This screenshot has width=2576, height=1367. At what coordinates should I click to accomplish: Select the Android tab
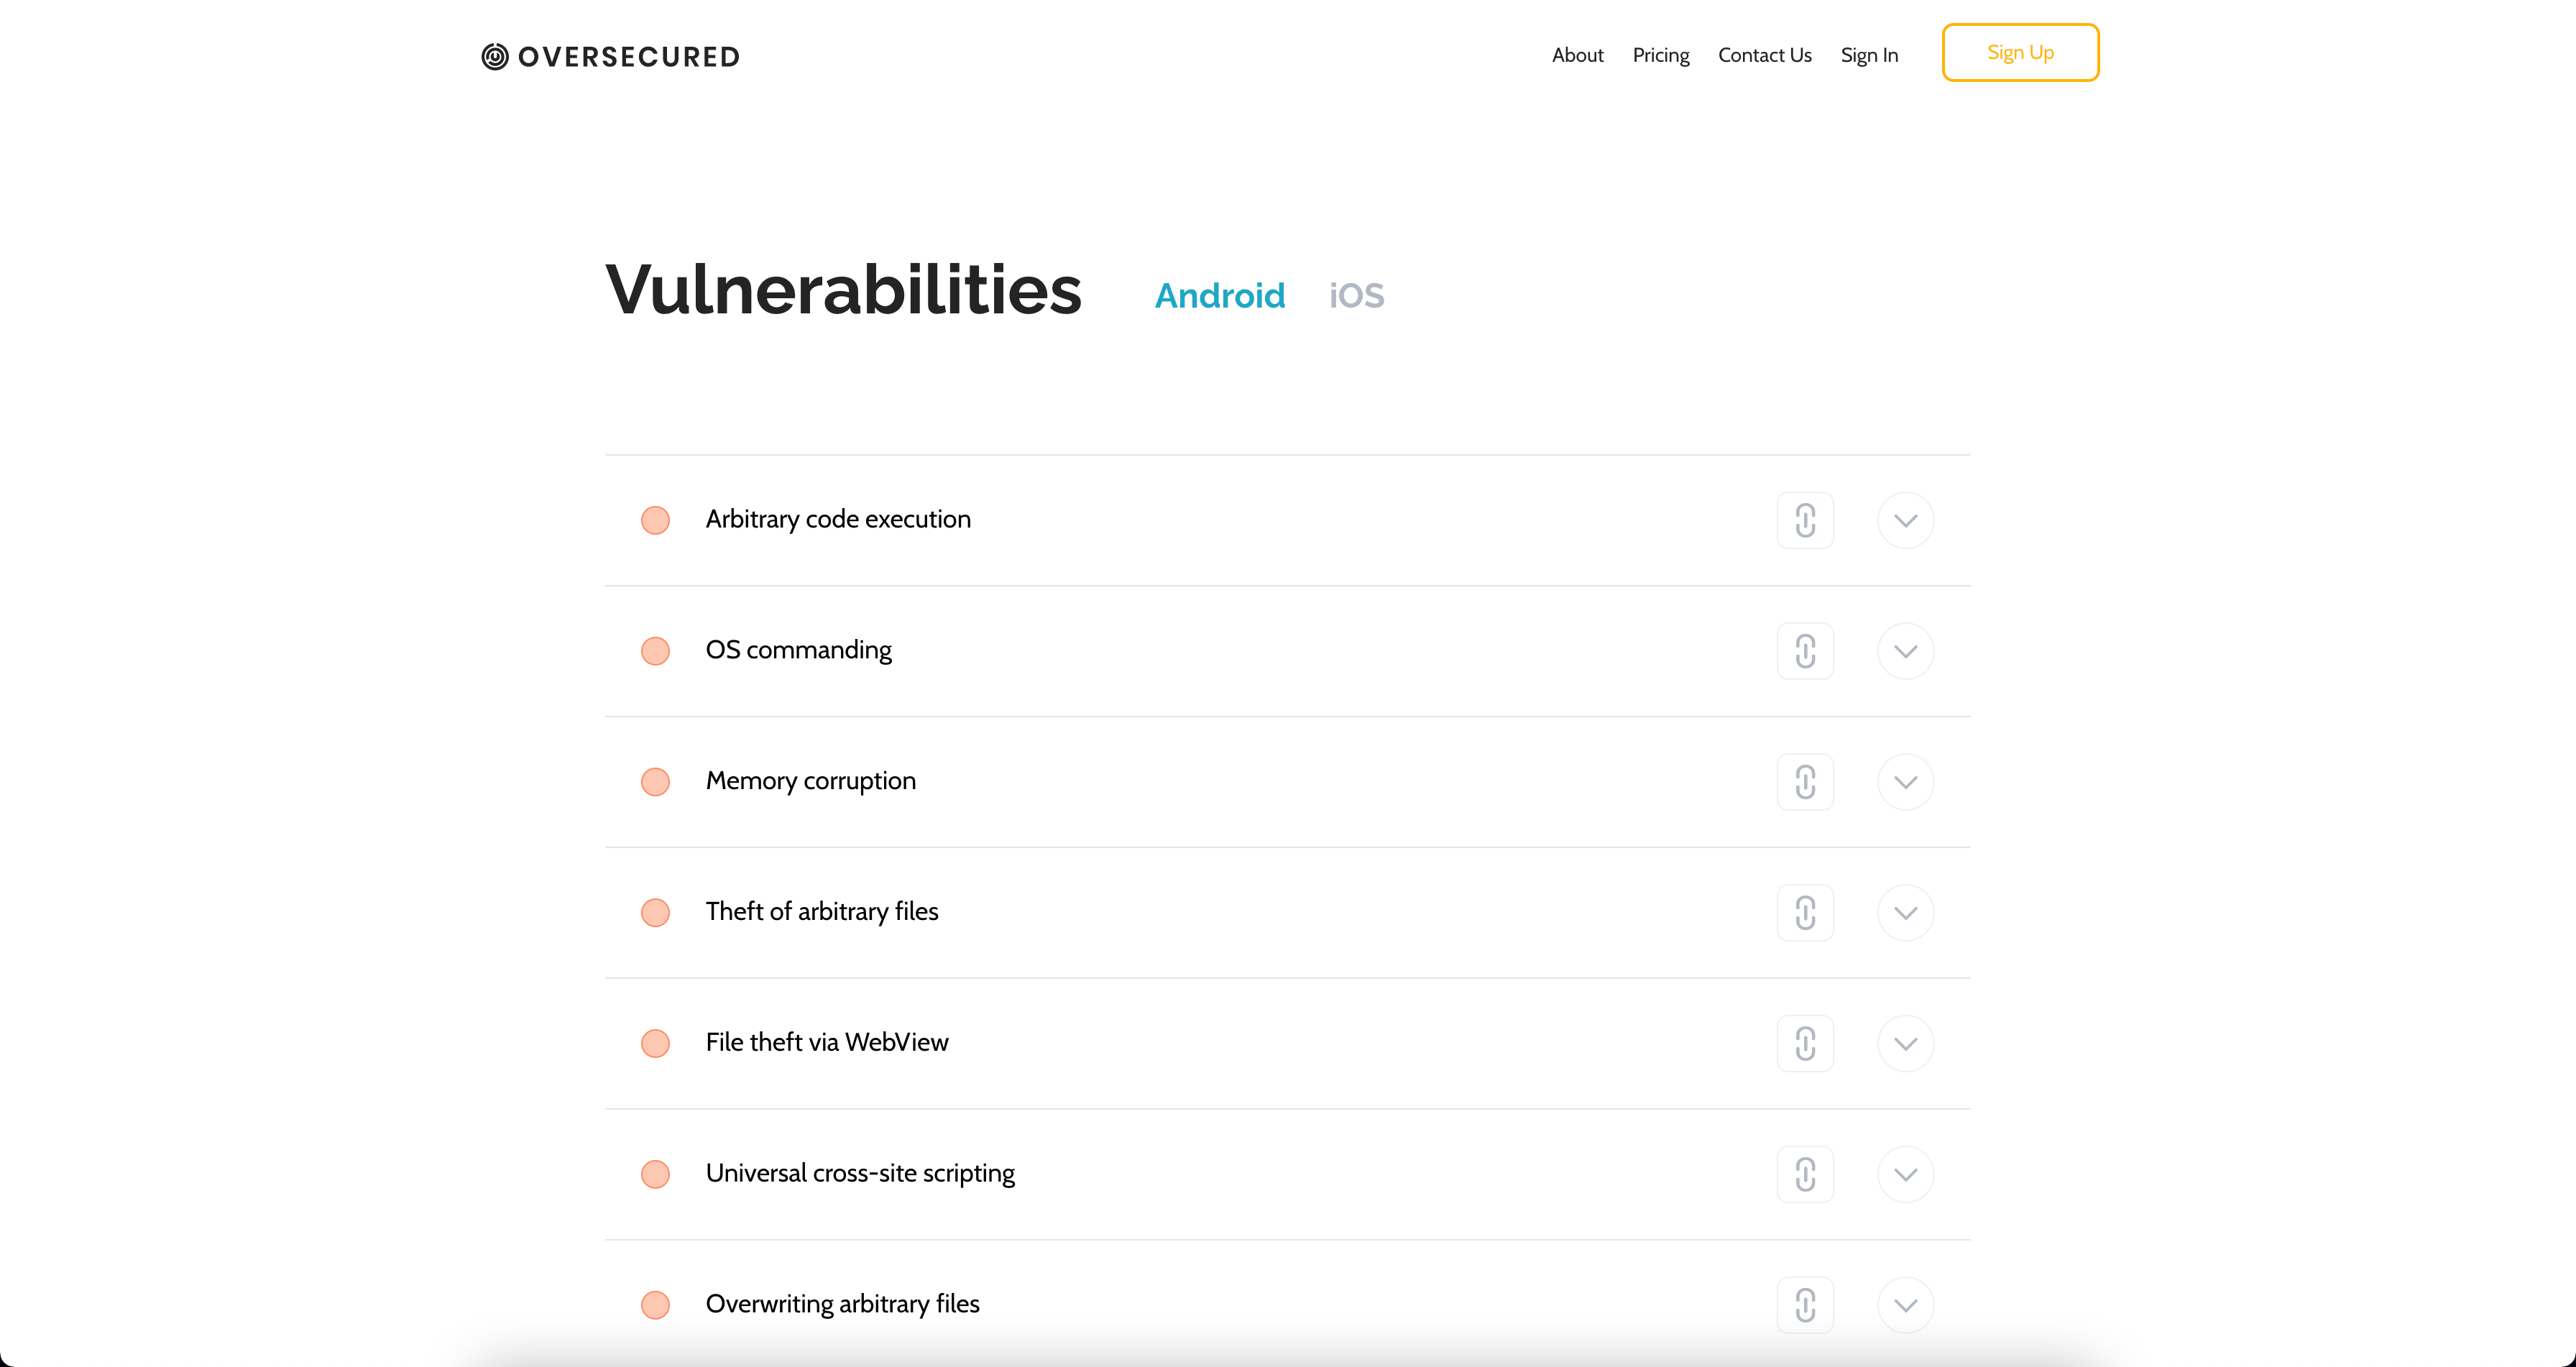1219,296
